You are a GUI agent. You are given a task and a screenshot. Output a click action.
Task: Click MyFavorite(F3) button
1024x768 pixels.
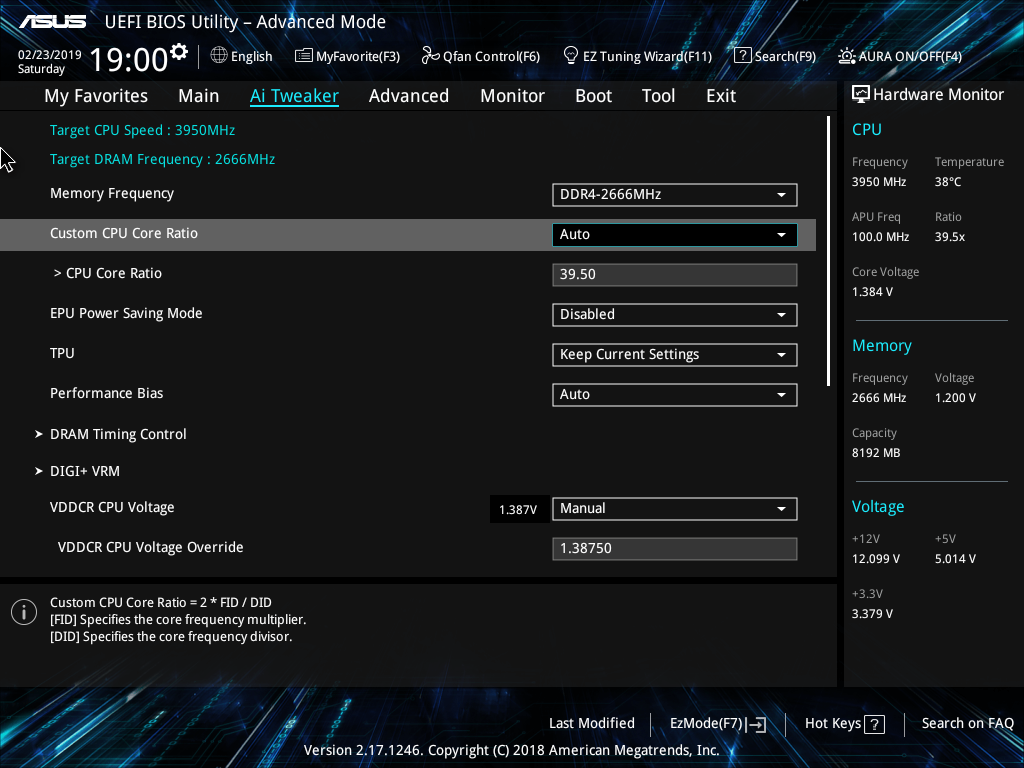tap(347, 56)
